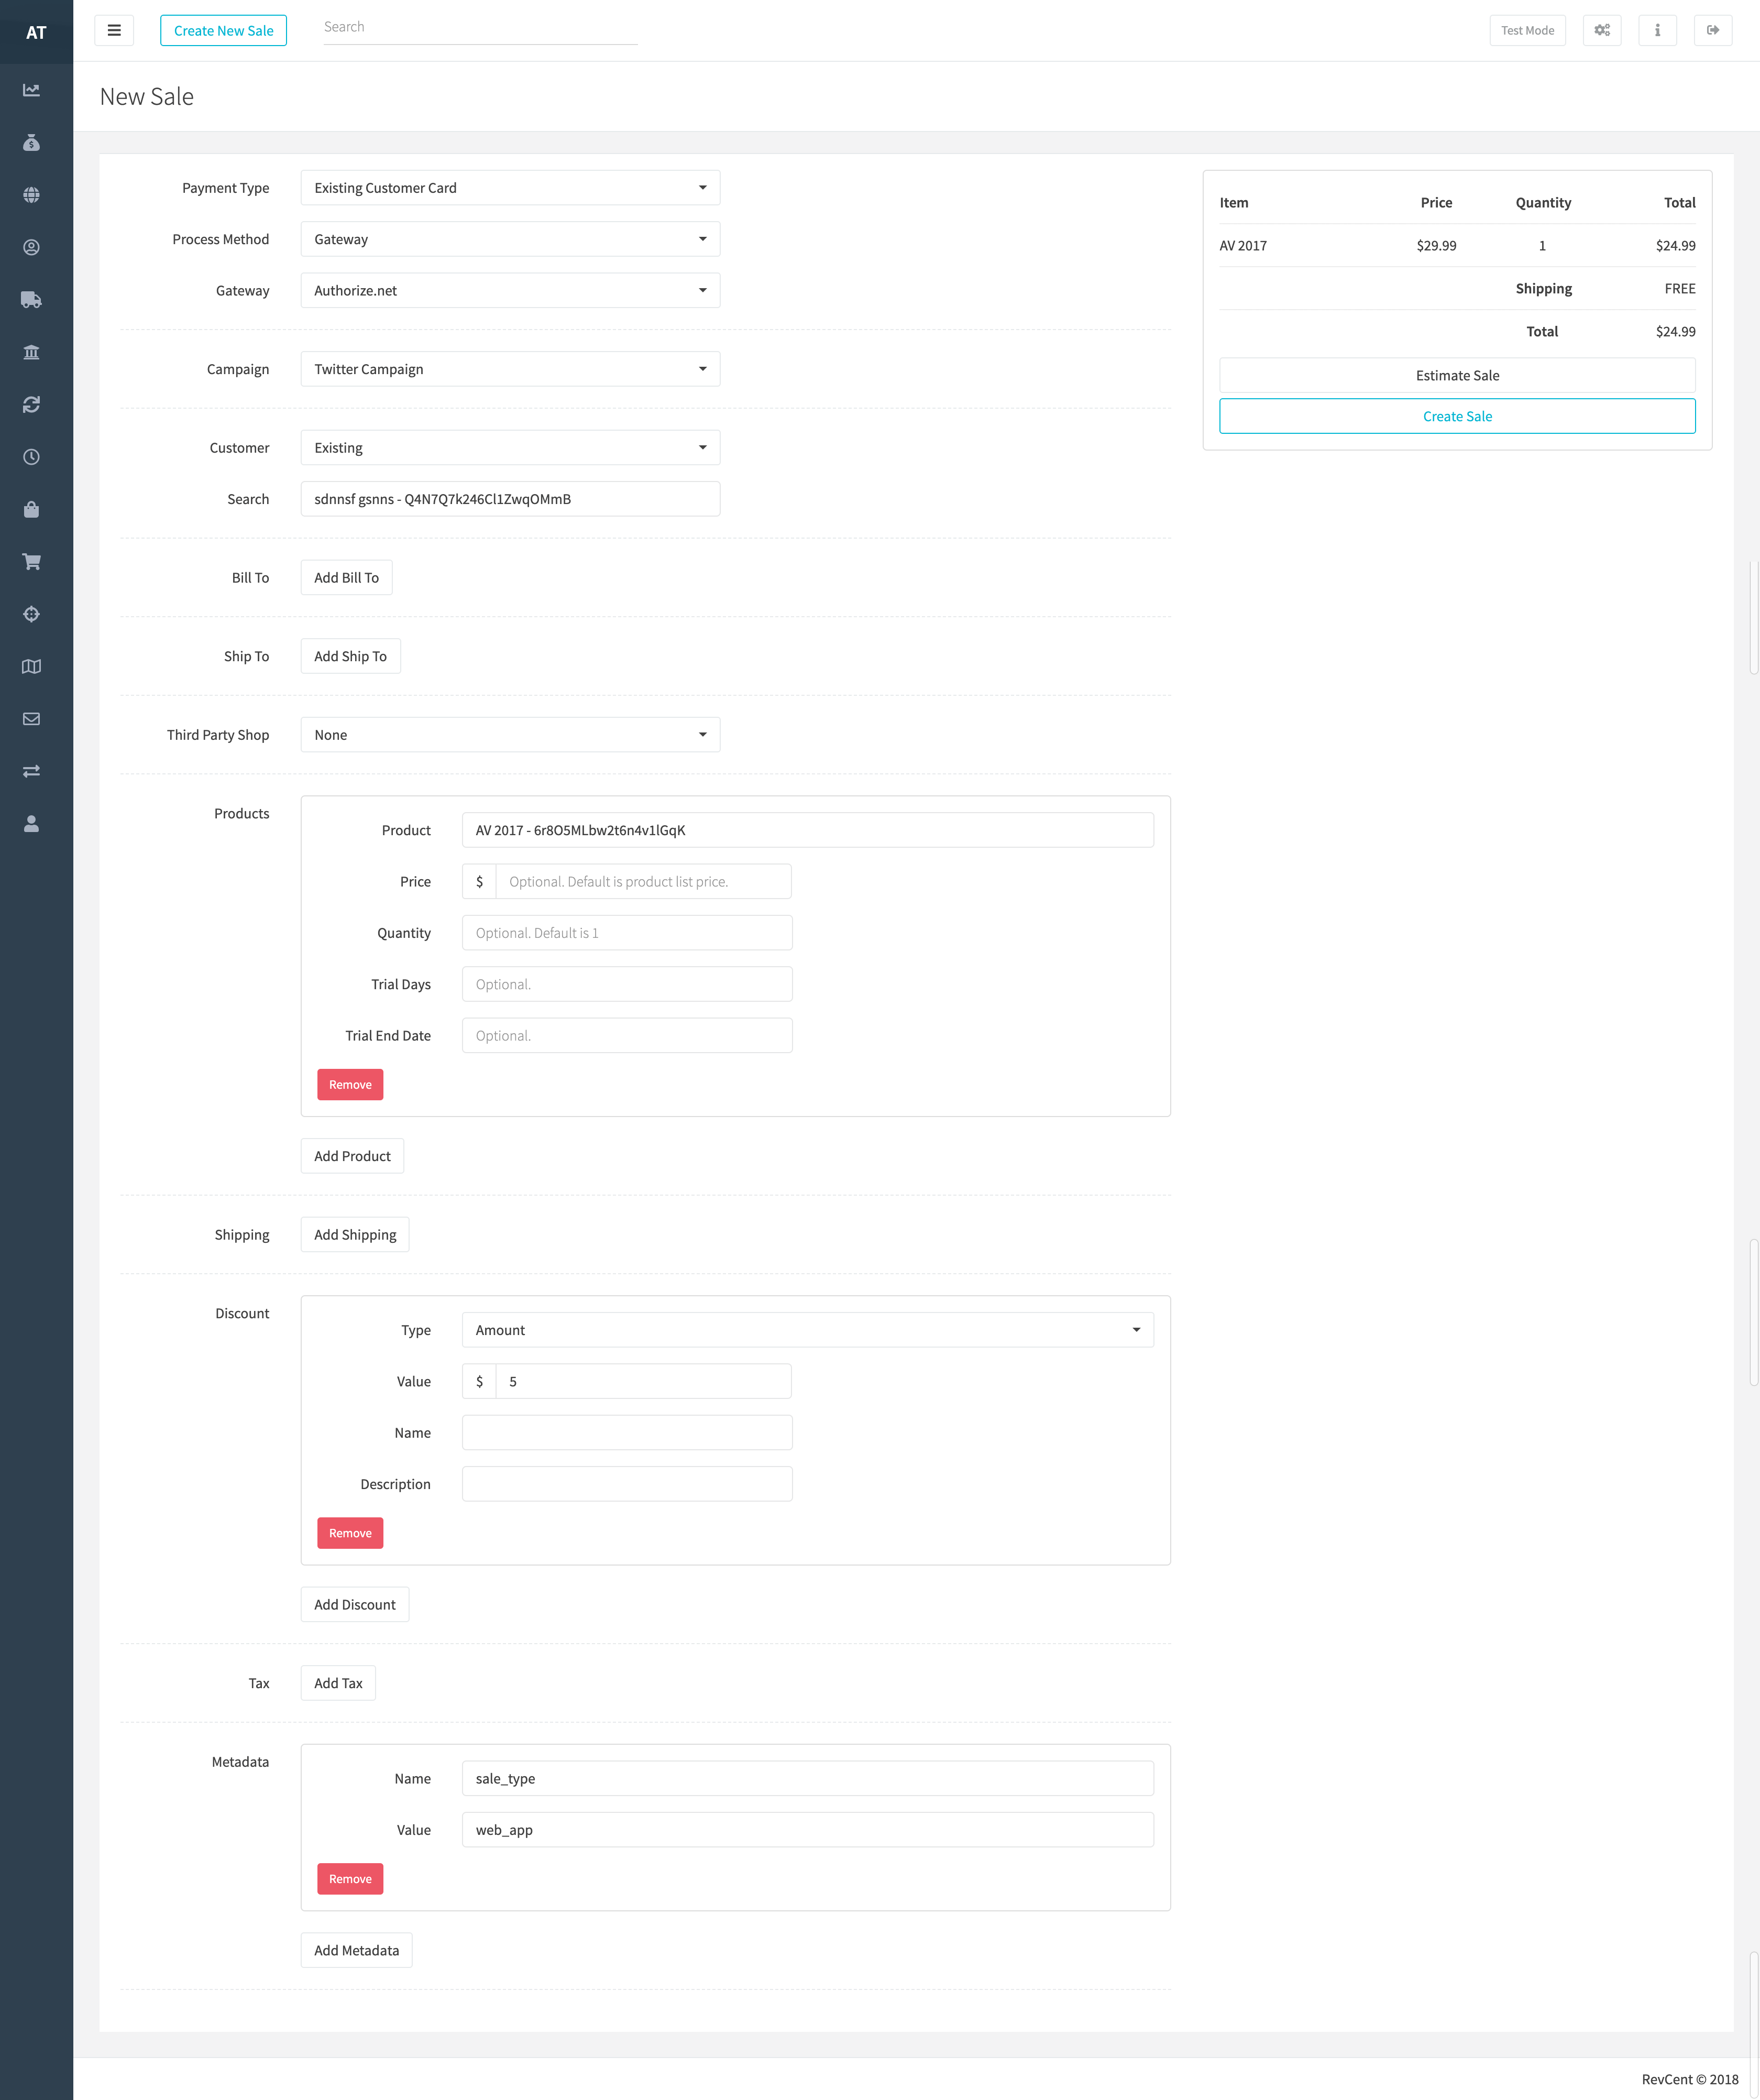Click the gears settings icon in header

coord(1601,30)
